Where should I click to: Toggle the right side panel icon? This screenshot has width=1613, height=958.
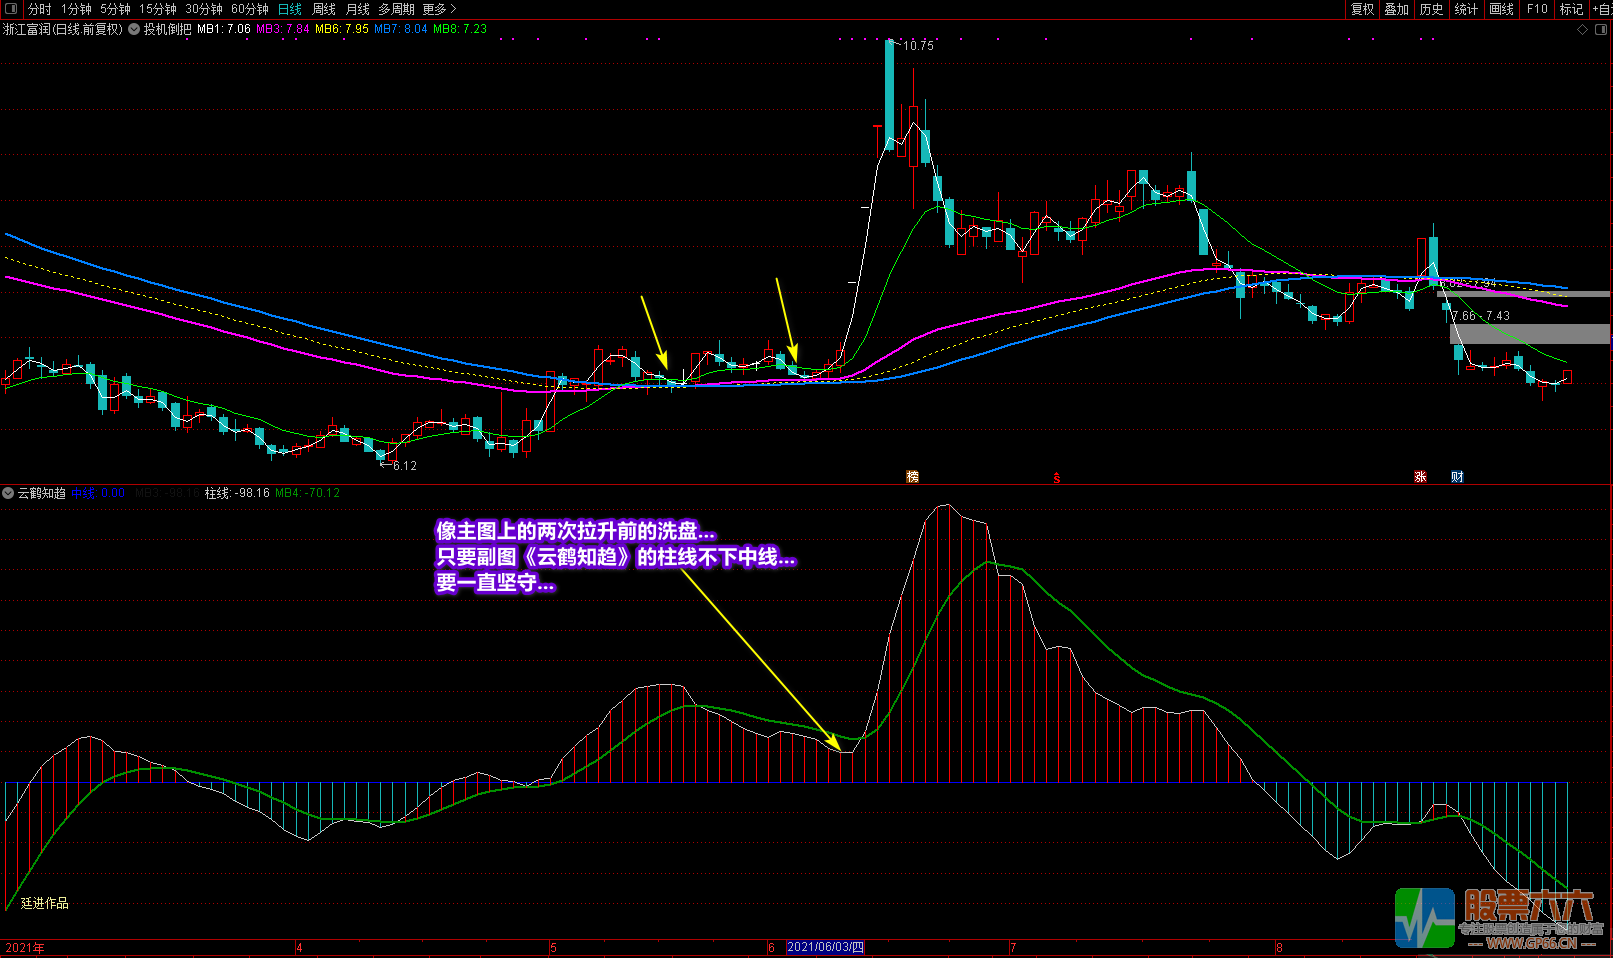pyautogui.click(x=1599, y=29)
